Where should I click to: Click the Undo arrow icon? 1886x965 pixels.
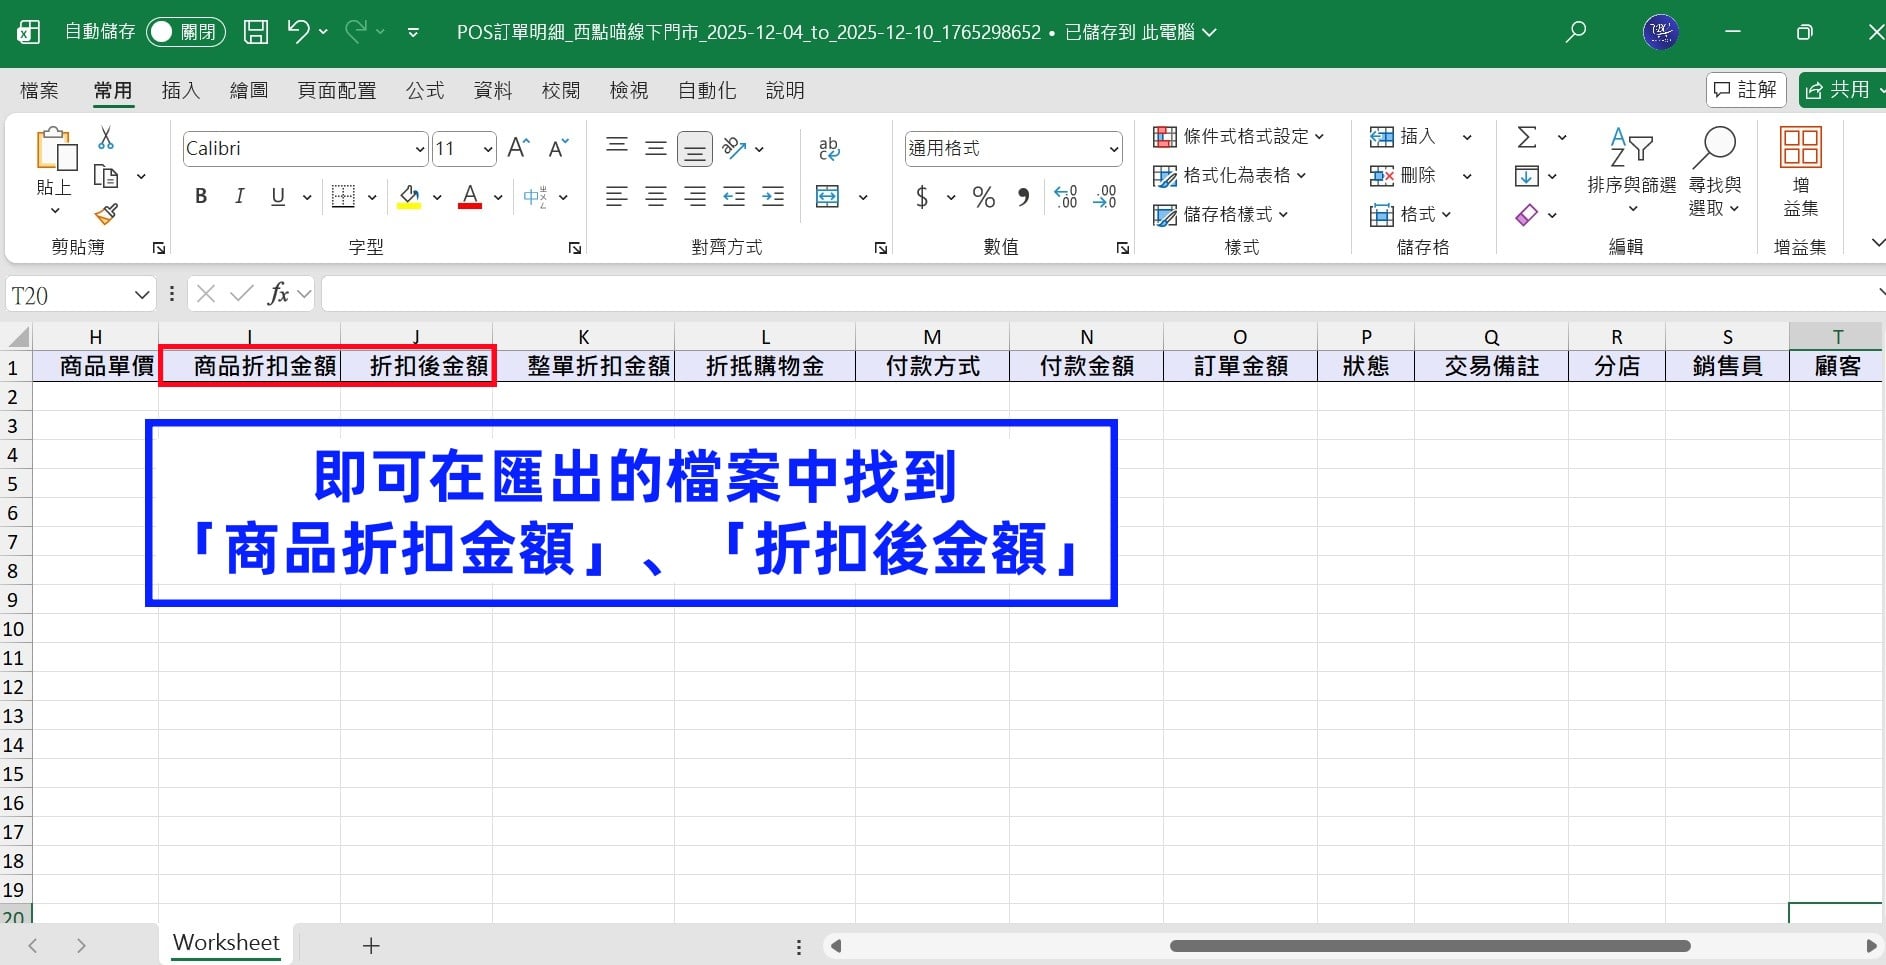coord(298,31)
